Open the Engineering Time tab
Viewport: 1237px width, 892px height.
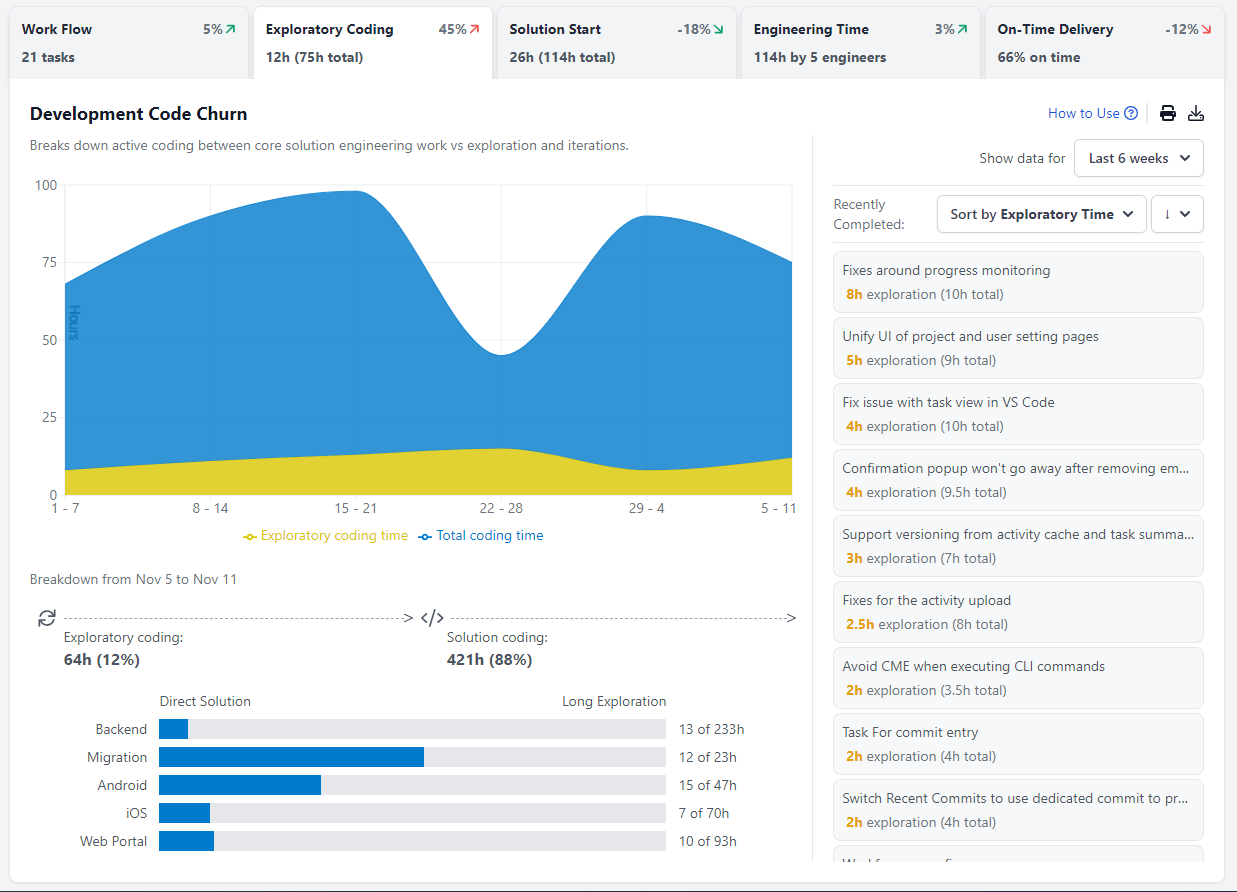tap(860, 43)
